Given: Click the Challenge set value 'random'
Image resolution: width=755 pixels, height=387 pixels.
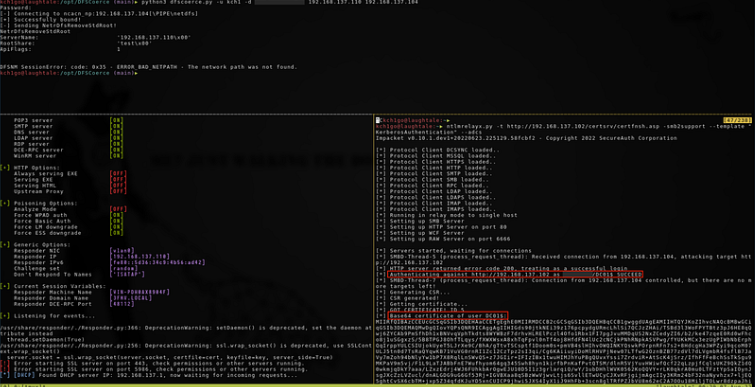Looking at the screenshot, I should click(123, 268).
